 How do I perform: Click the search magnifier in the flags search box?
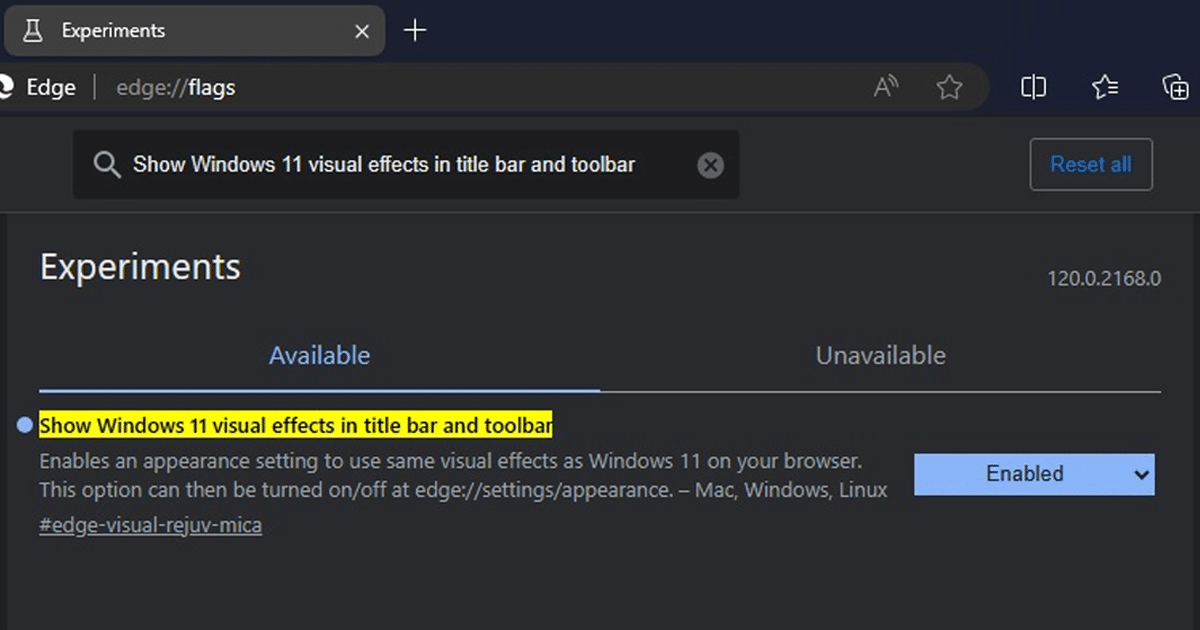(107, 164)
